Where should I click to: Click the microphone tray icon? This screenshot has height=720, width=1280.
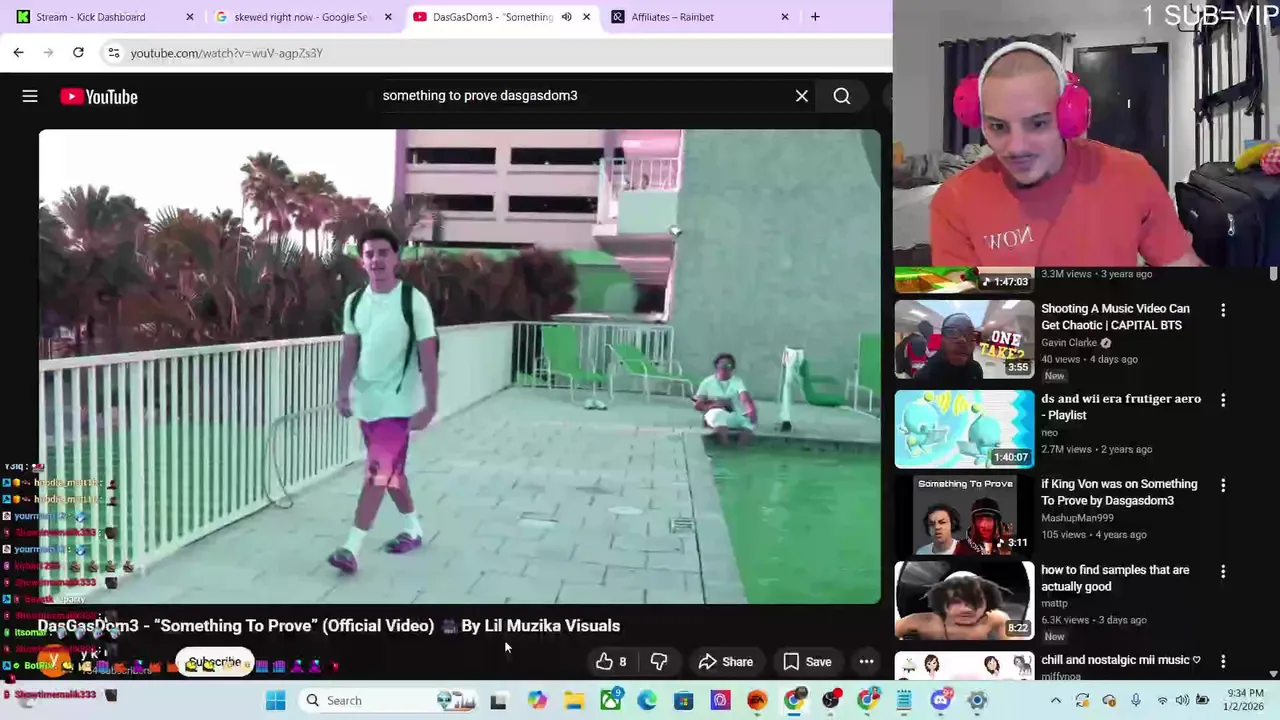[1135, 700]
